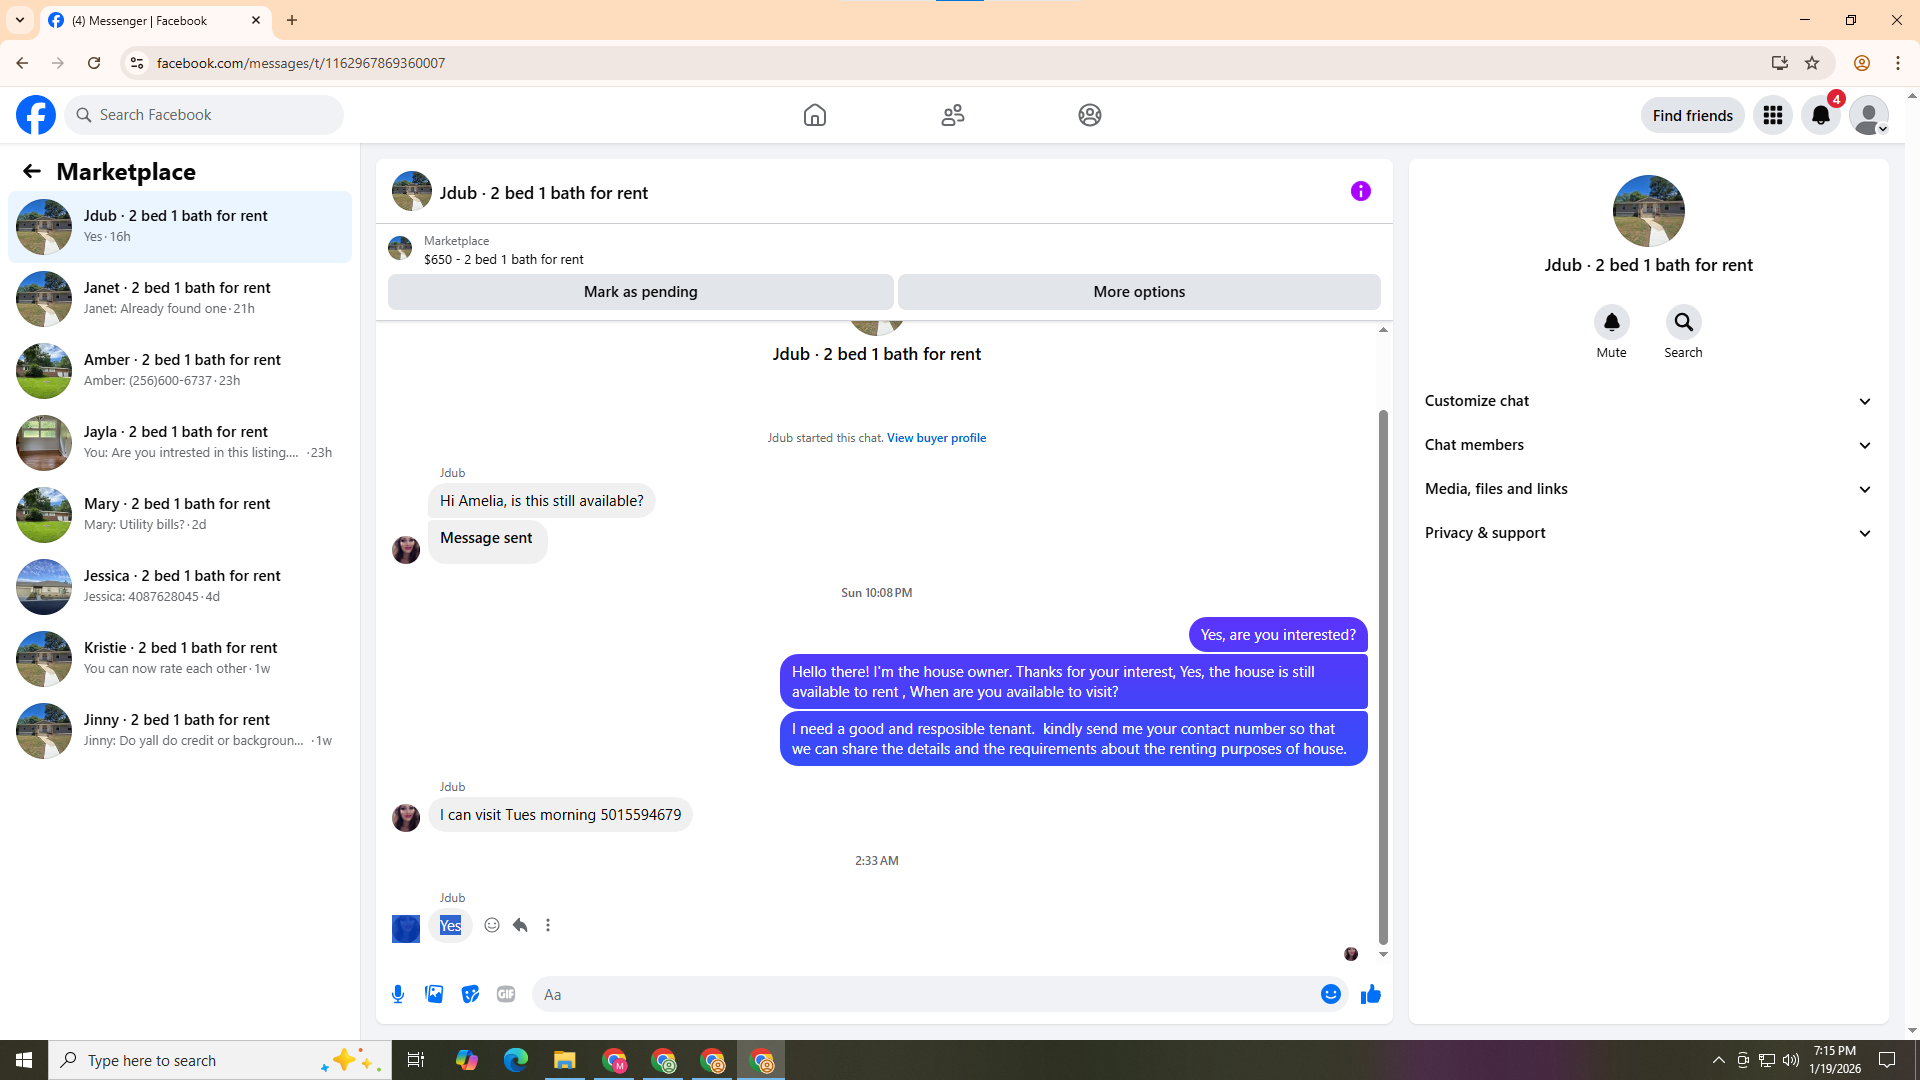1920x1080 pixels.
Task: Attach a photo using the image icon
Action: [434, 994]
